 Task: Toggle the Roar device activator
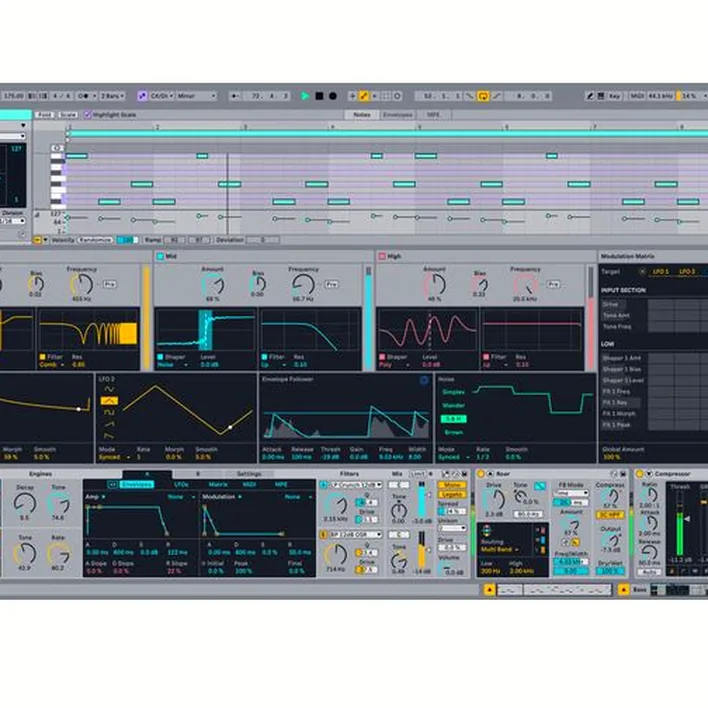(x=481, y=474)
